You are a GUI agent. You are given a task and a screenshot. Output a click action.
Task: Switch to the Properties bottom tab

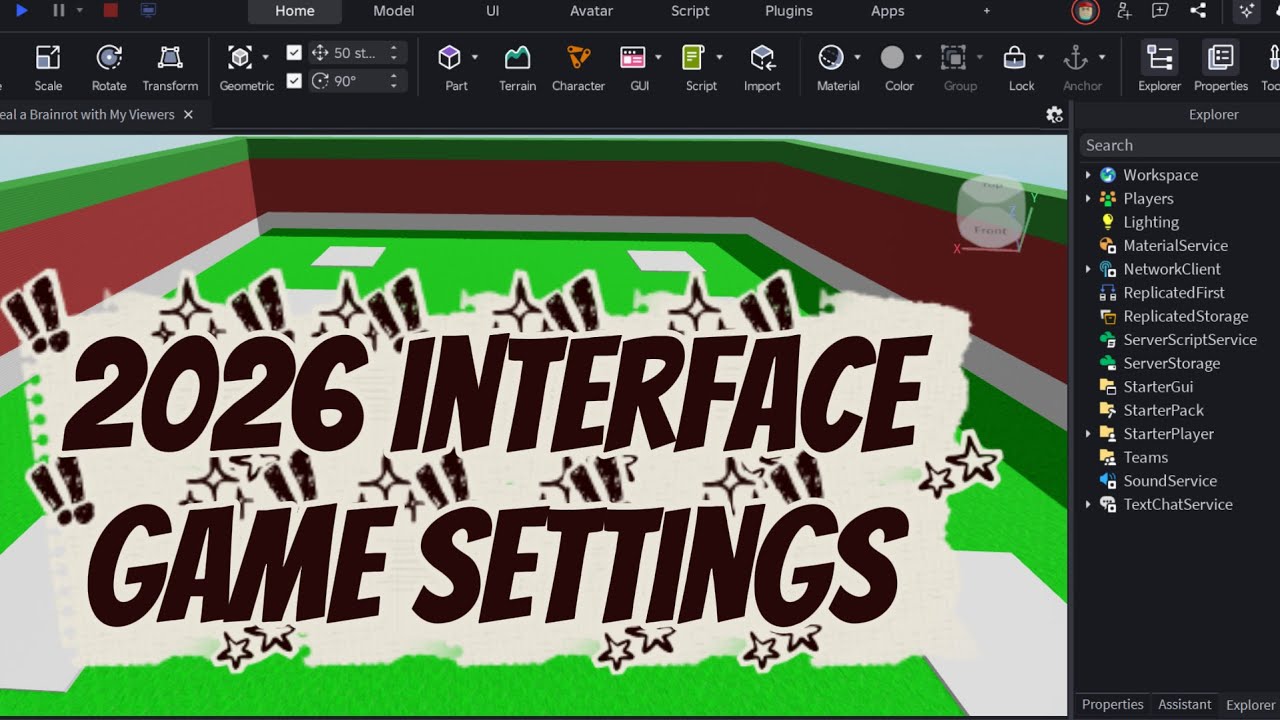point(1112,705)
